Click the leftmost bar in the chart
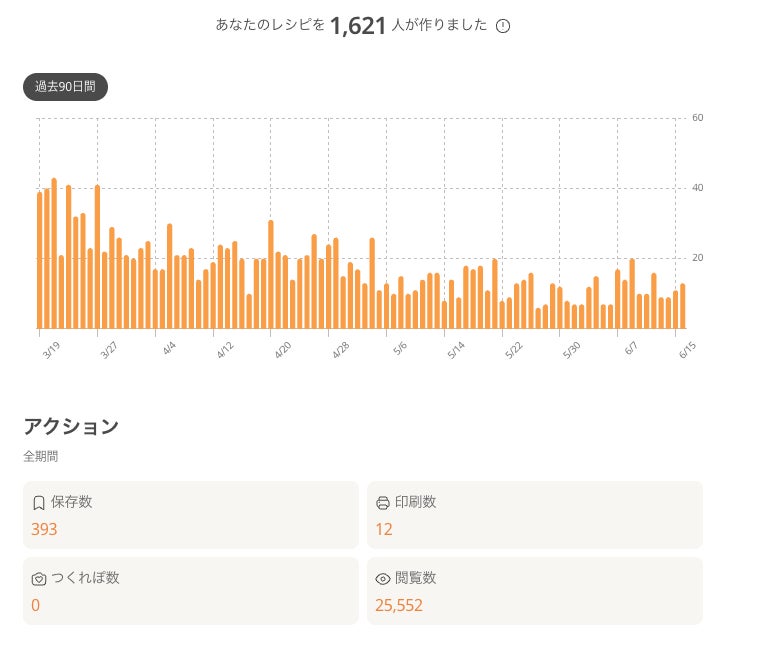773x648 pixels. (x=40, y=260)
